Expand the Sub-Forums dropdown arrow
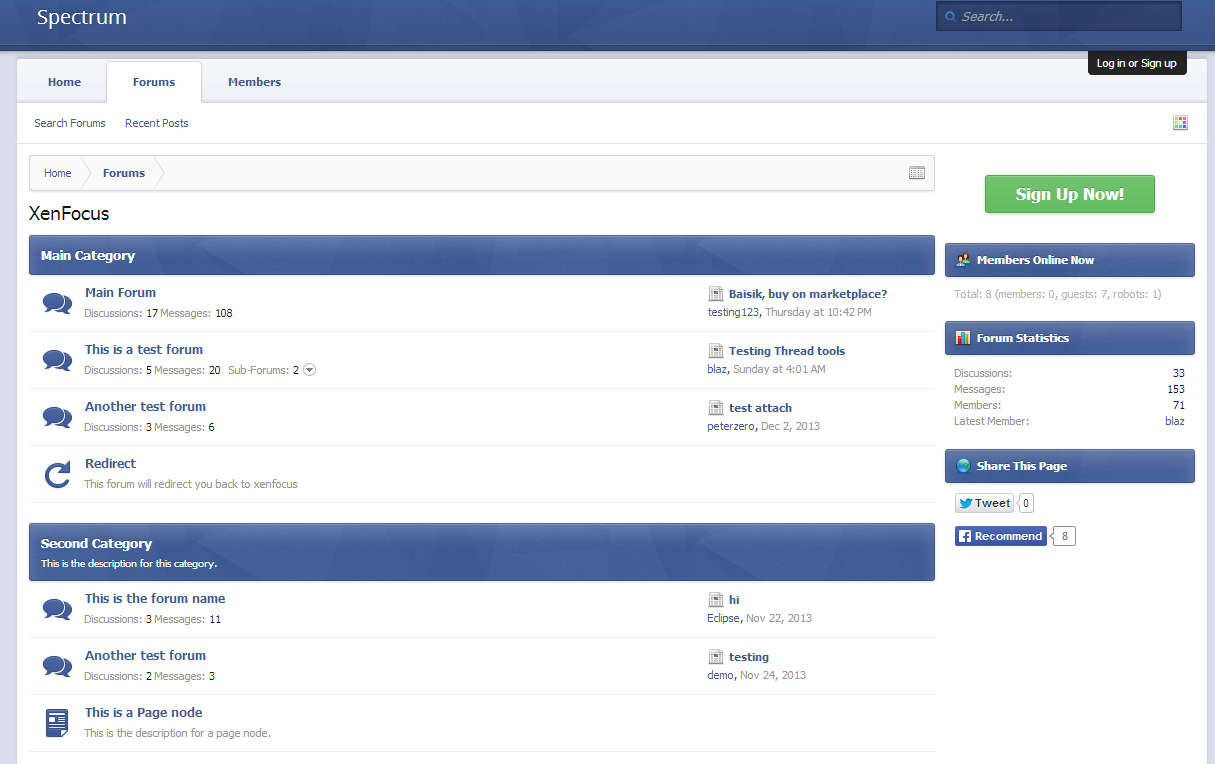The image size is (1215, 764). pyautogui.click(x=309, y=370)
